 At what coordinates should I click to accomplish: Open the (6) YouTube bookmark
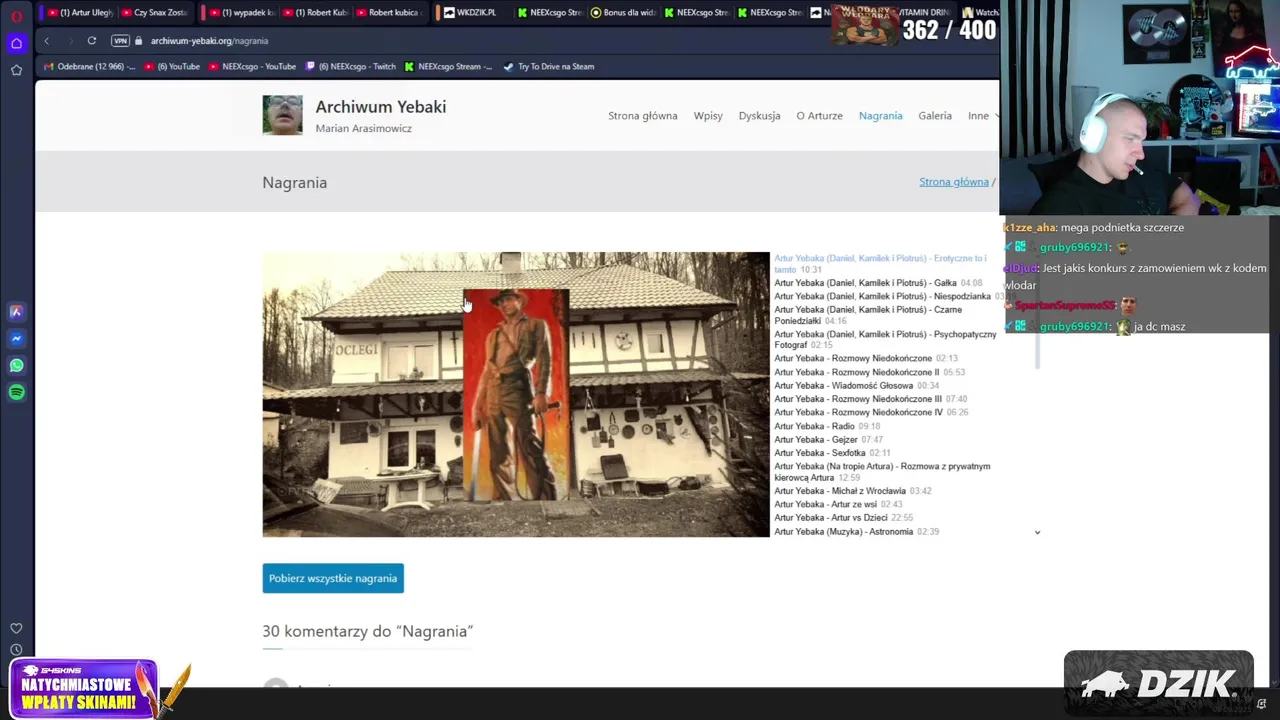click(x=172, y=67)
